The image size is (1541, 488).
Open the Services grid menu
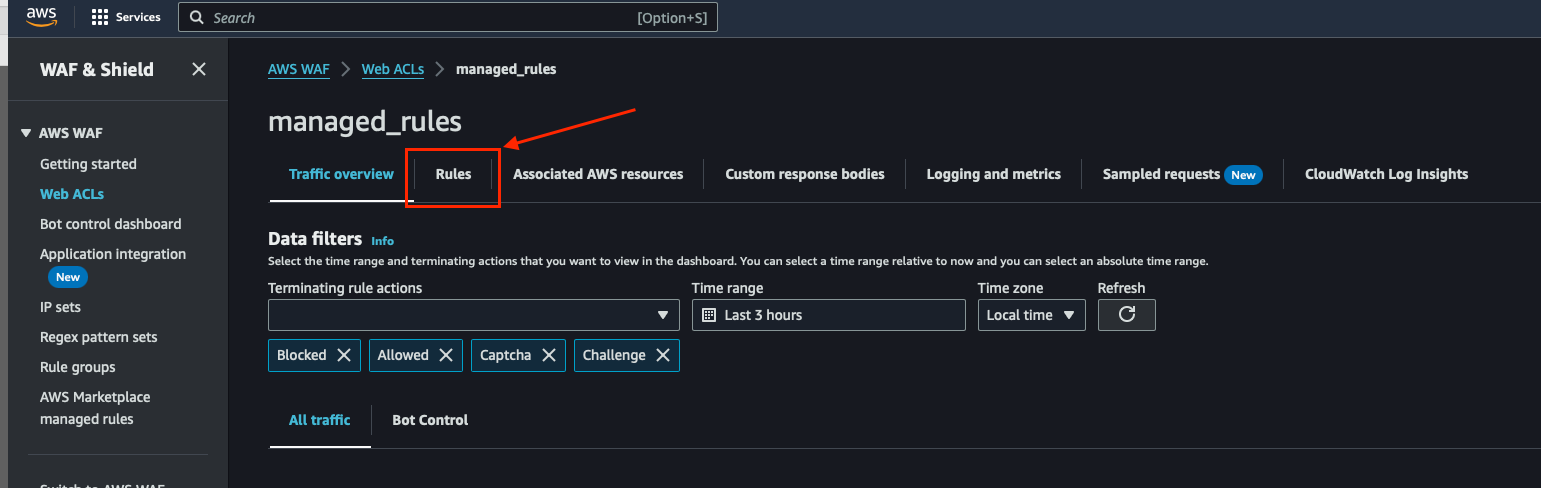point(100,17)
